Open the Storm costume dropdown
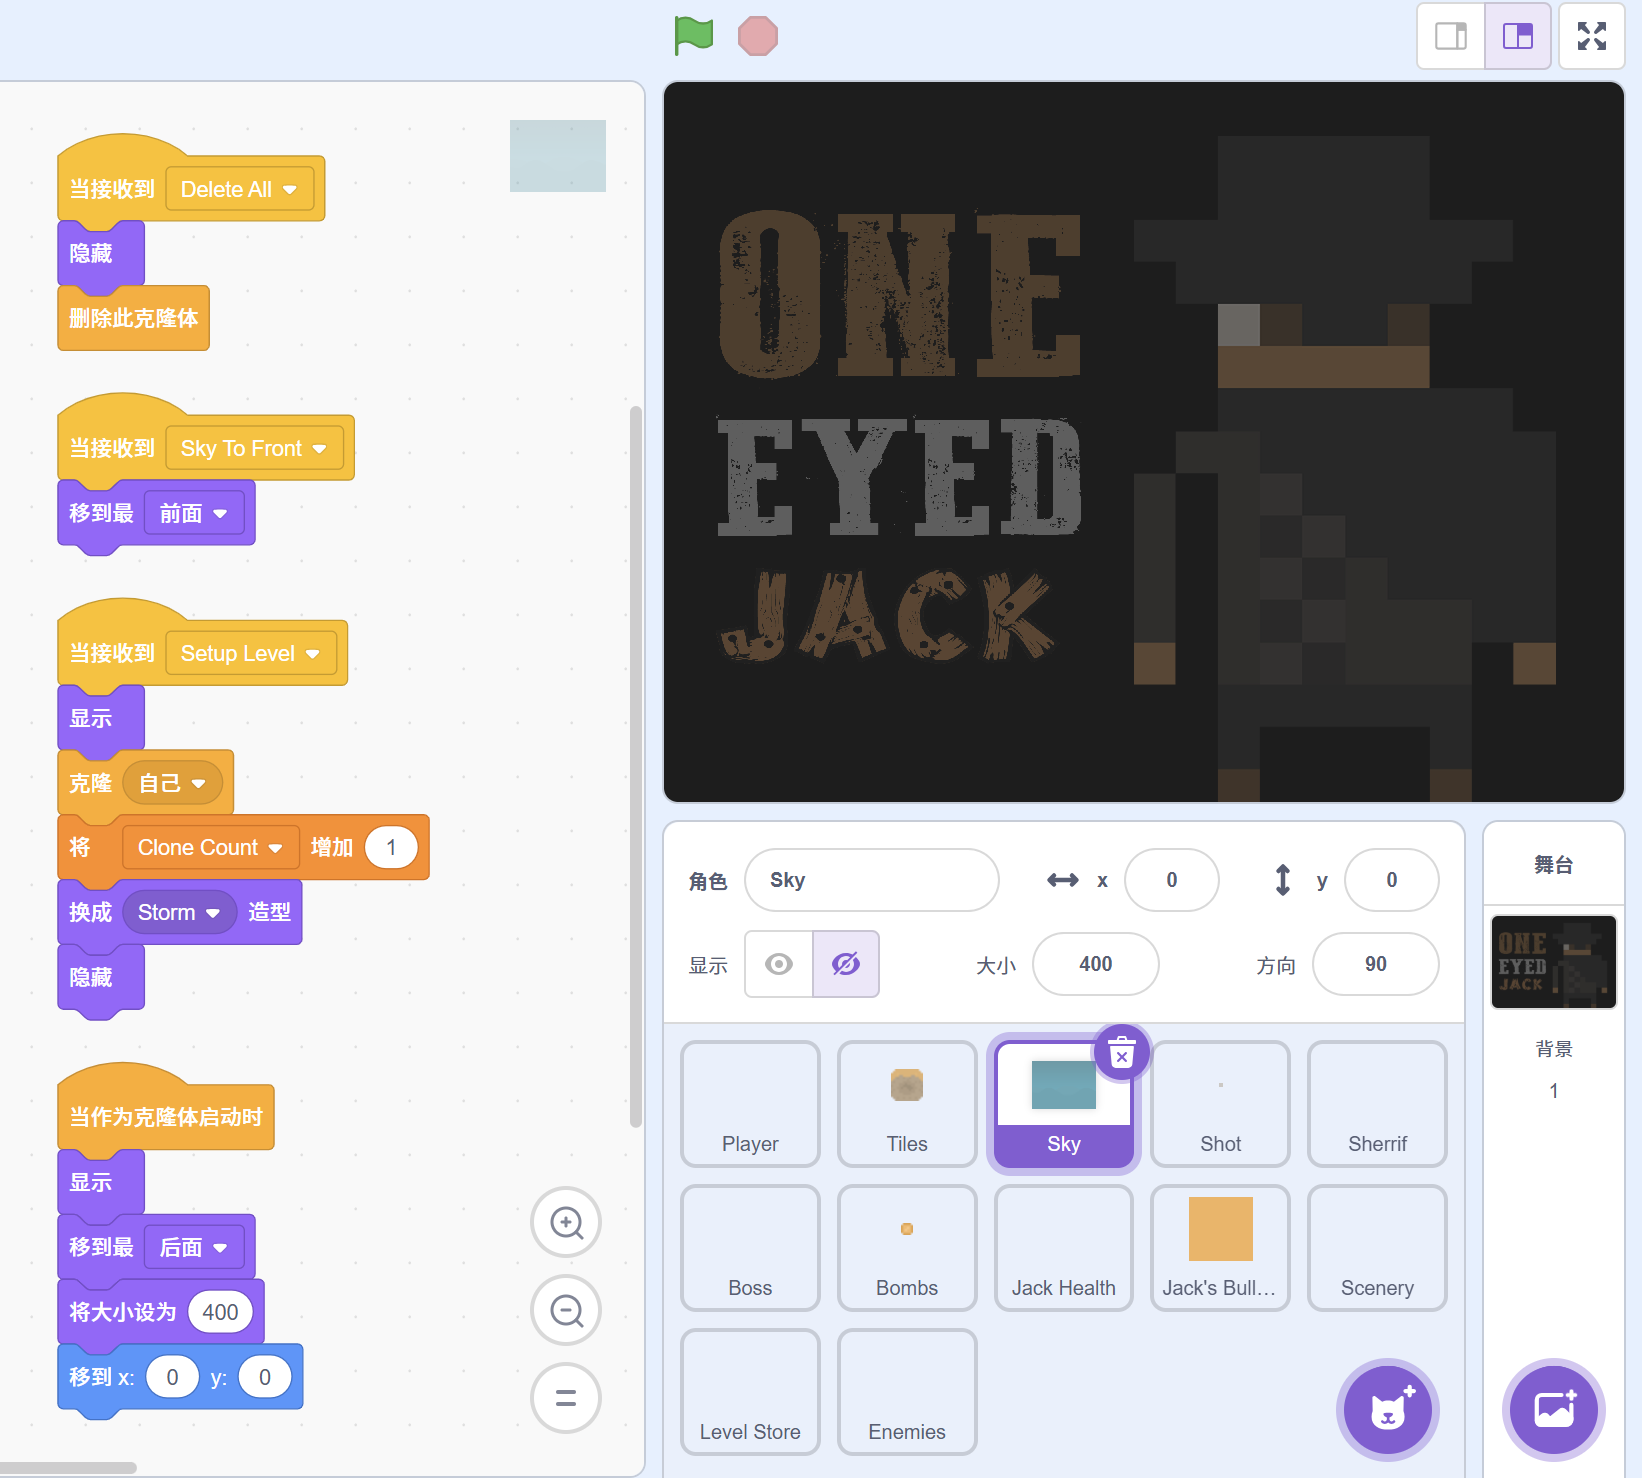The width and height of the screenshot is (1642, 1478). coord(212,913)
